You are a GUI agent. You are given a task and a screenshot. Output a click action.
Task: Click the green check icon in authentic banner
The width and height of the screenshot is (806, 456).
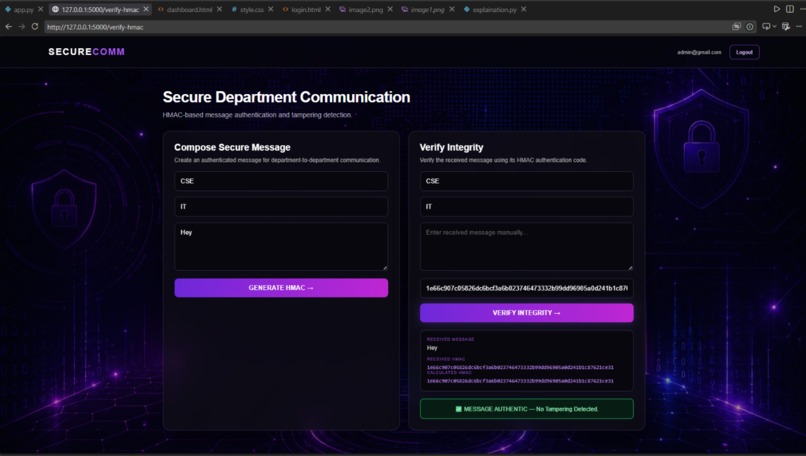(x=459, y=409)
